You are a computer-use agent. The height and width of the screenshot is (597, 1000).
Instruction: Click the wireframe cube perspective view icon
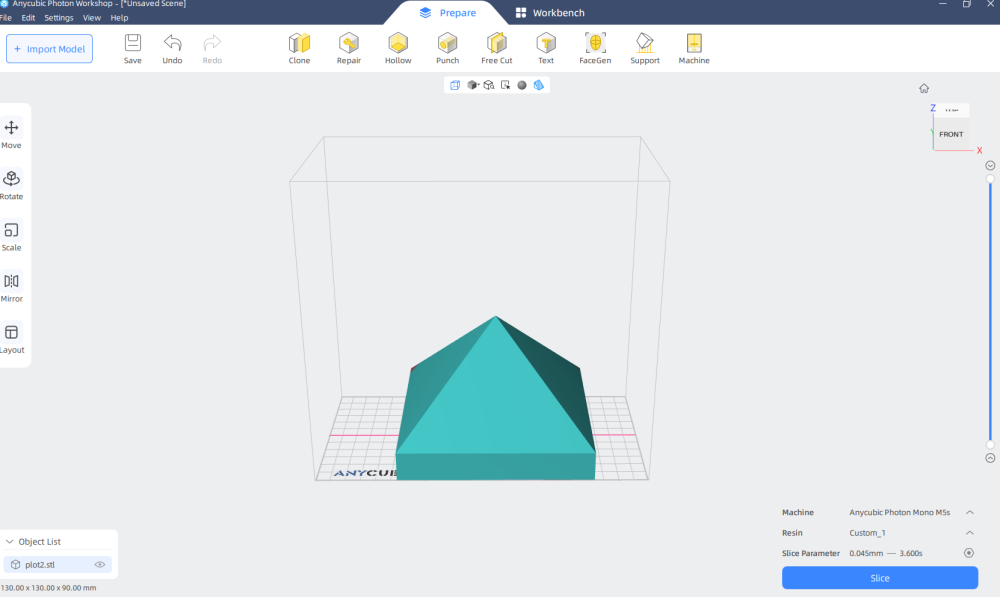(x=455, y=85)
